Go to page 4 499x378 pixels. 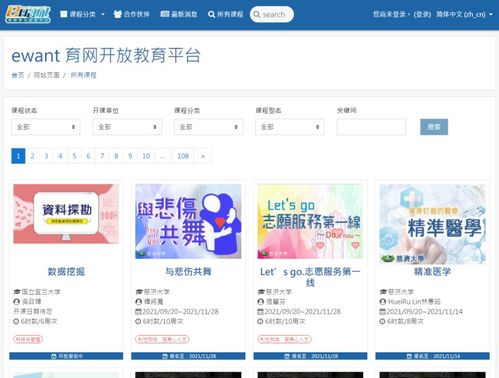pyautogui.click(x=60, y=156)
